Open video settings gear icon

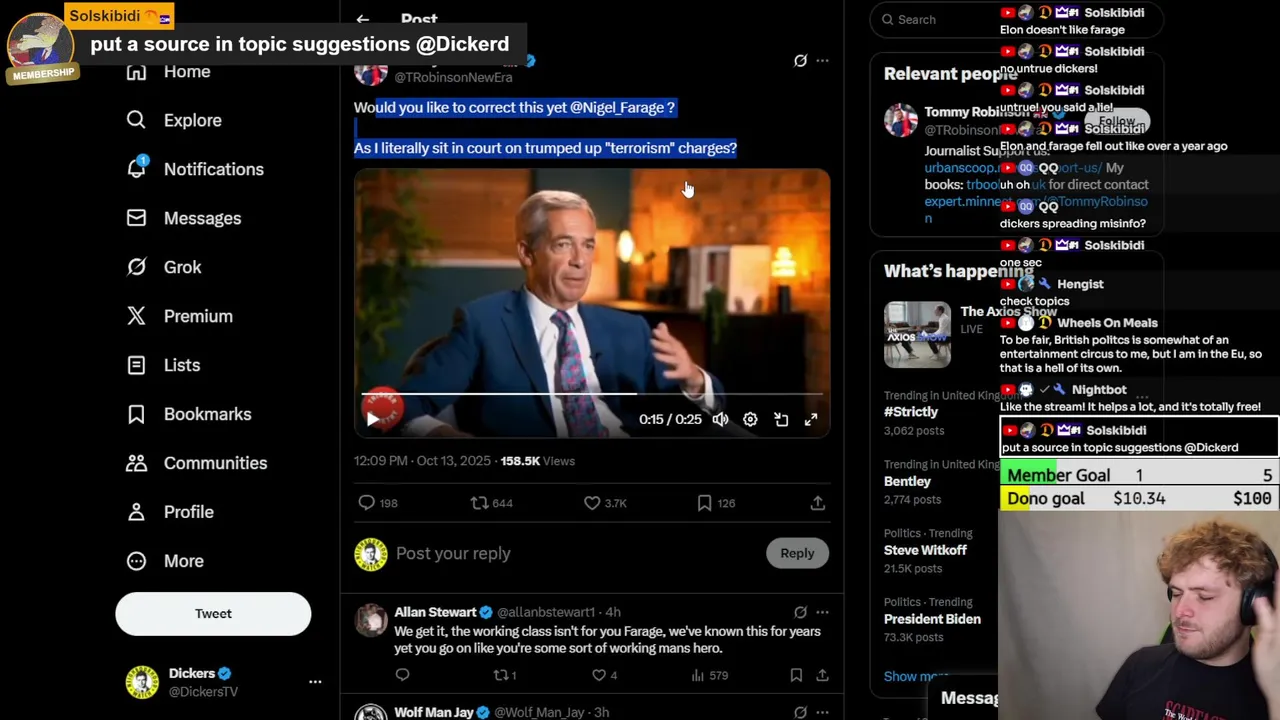(750, 420)
